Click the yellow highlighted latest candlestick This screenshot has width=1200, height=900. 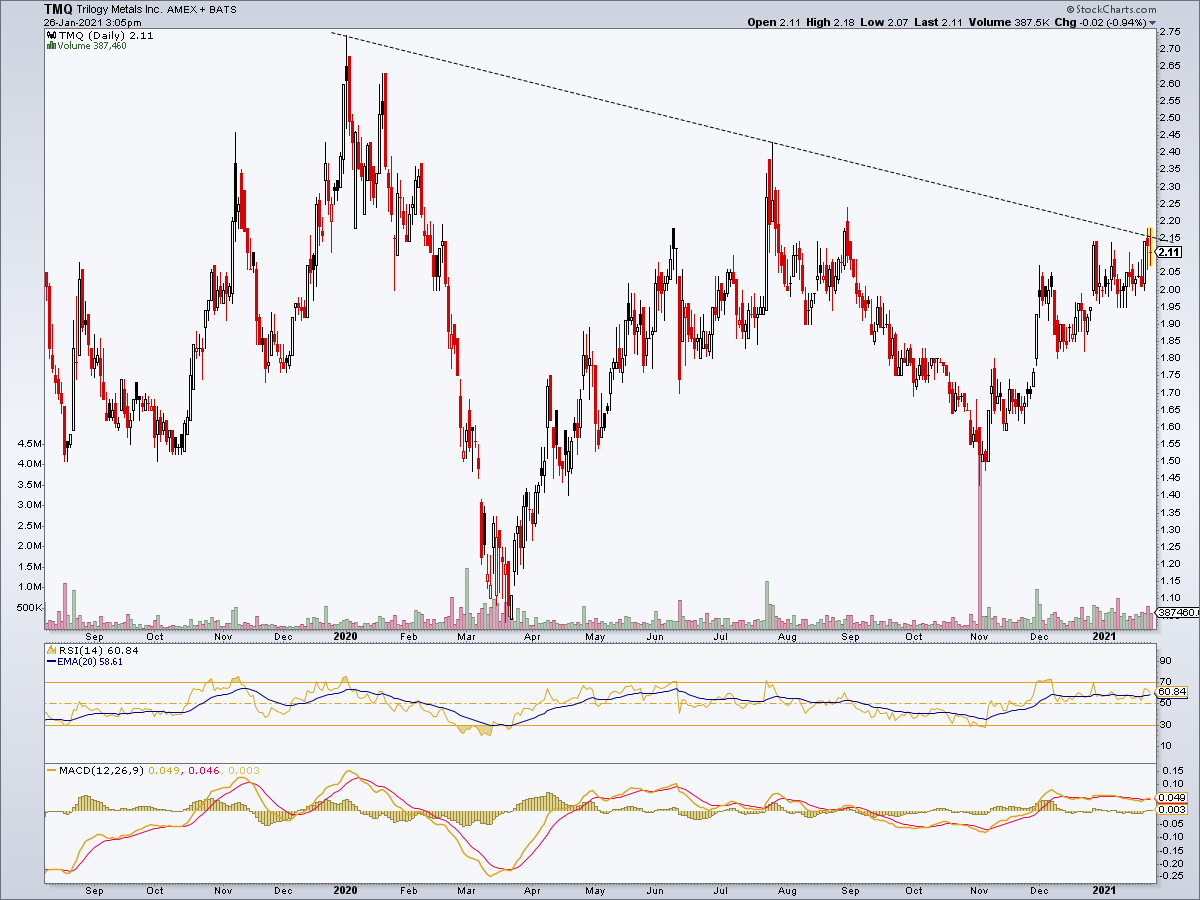pyautogui.click(x=1149, y=248)
